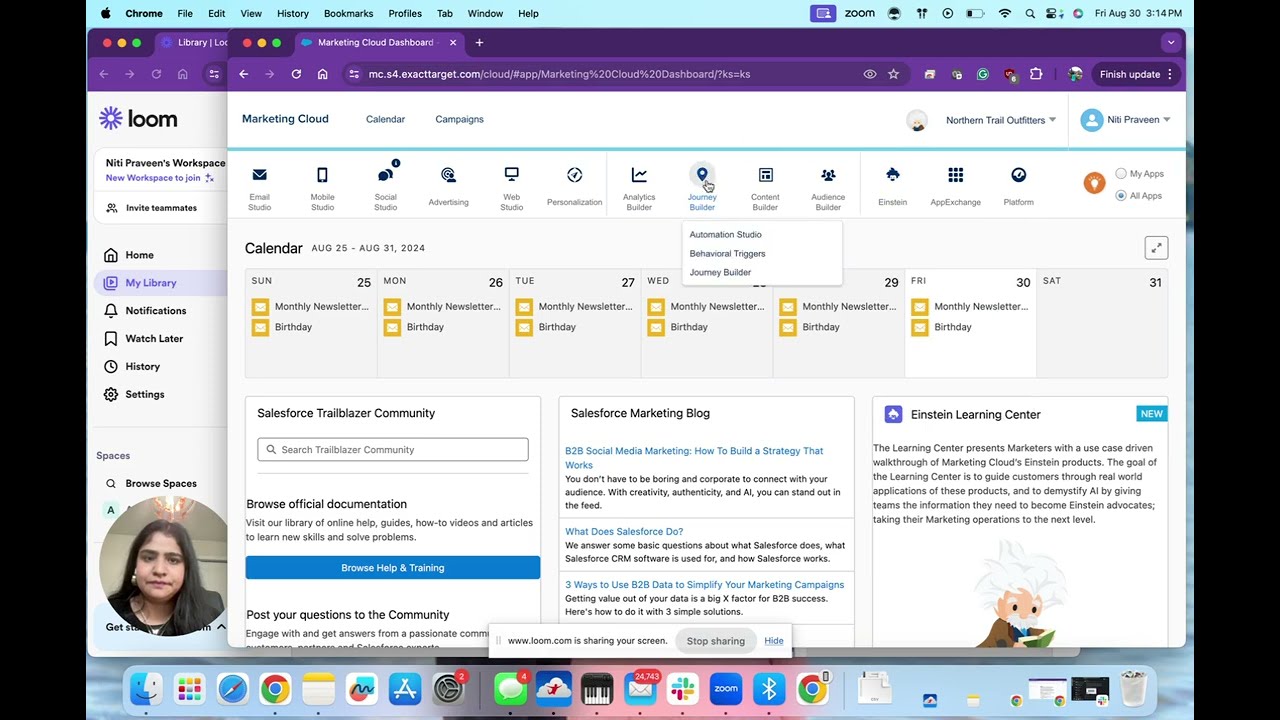The height and width of the screenshot is (720, 1280).
Task: Click inside Search Trailblazer Community field
Action: coord(393,450)
